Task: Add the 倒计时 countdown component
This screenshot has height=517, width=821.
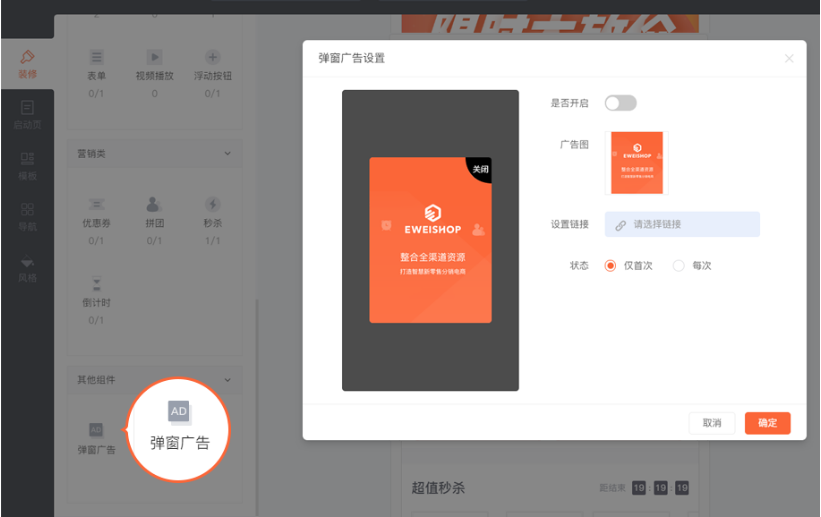Action: (x=96, y=300)
